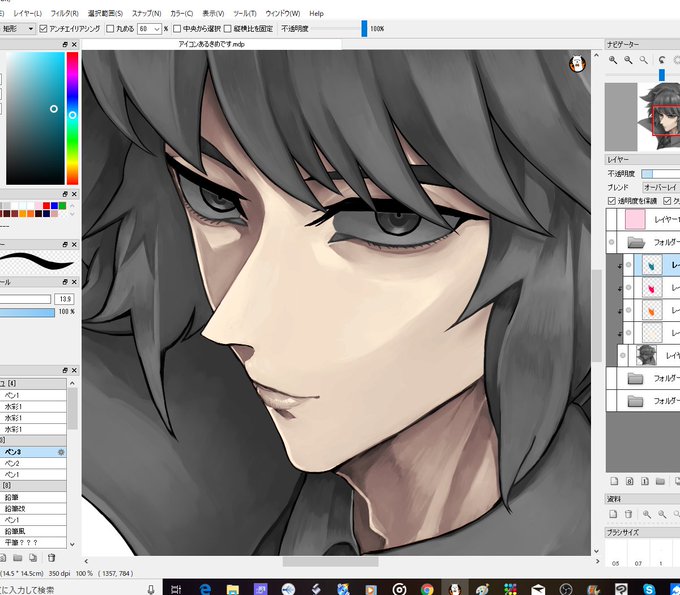Open Task View on the taskbar
This screenshot has width=680, height=595.
pos(176,588)
